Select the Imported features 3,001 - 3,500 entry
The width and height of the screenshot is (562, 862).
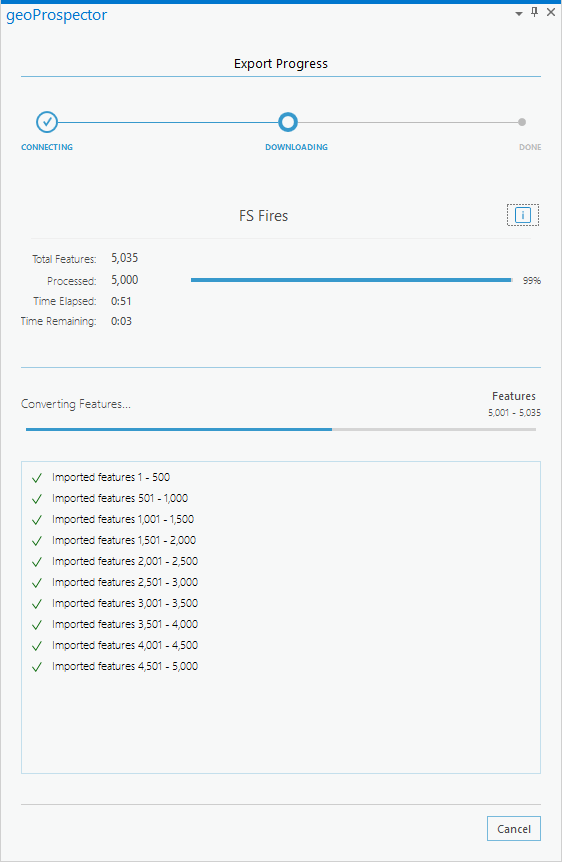tap(125, 603)
